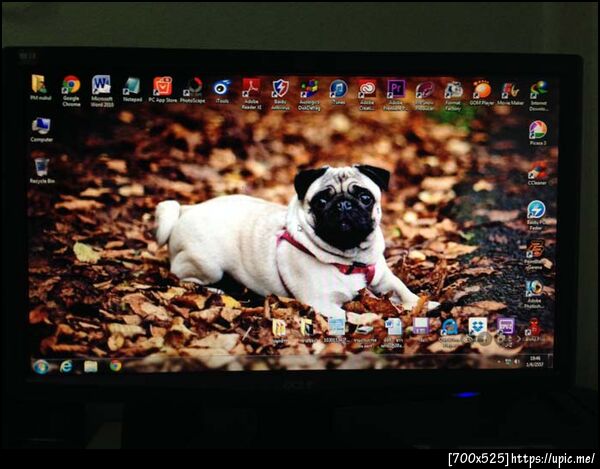The width and height of the screenshot is (600, 469).
Task: Open the Movie Maker shortcut
Action: point(510,93)
